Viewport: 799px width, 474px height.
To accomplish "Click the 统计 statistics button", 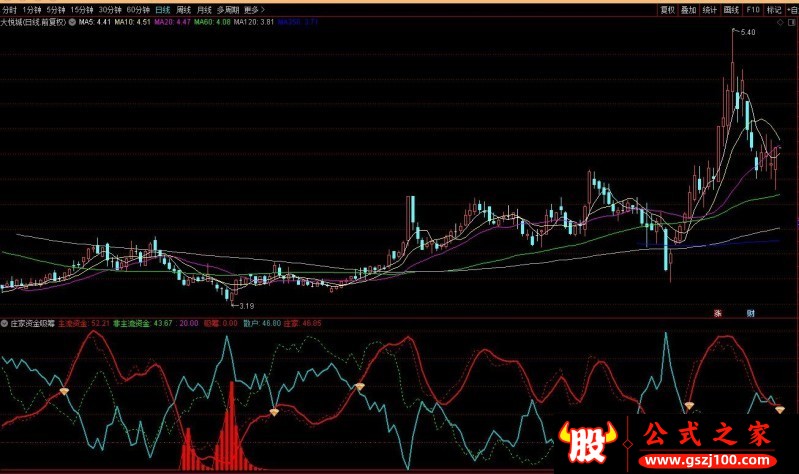I will click(x=709, y=9).
